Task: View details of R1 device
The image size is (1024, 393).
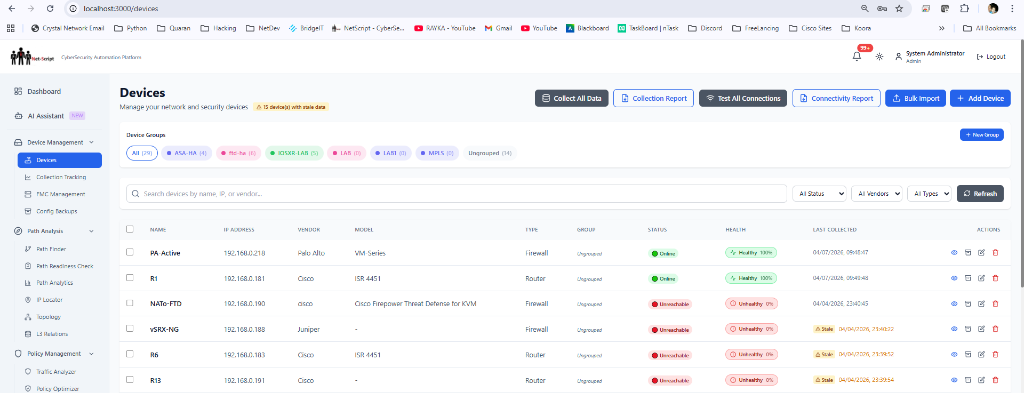Action: (953, 278)
